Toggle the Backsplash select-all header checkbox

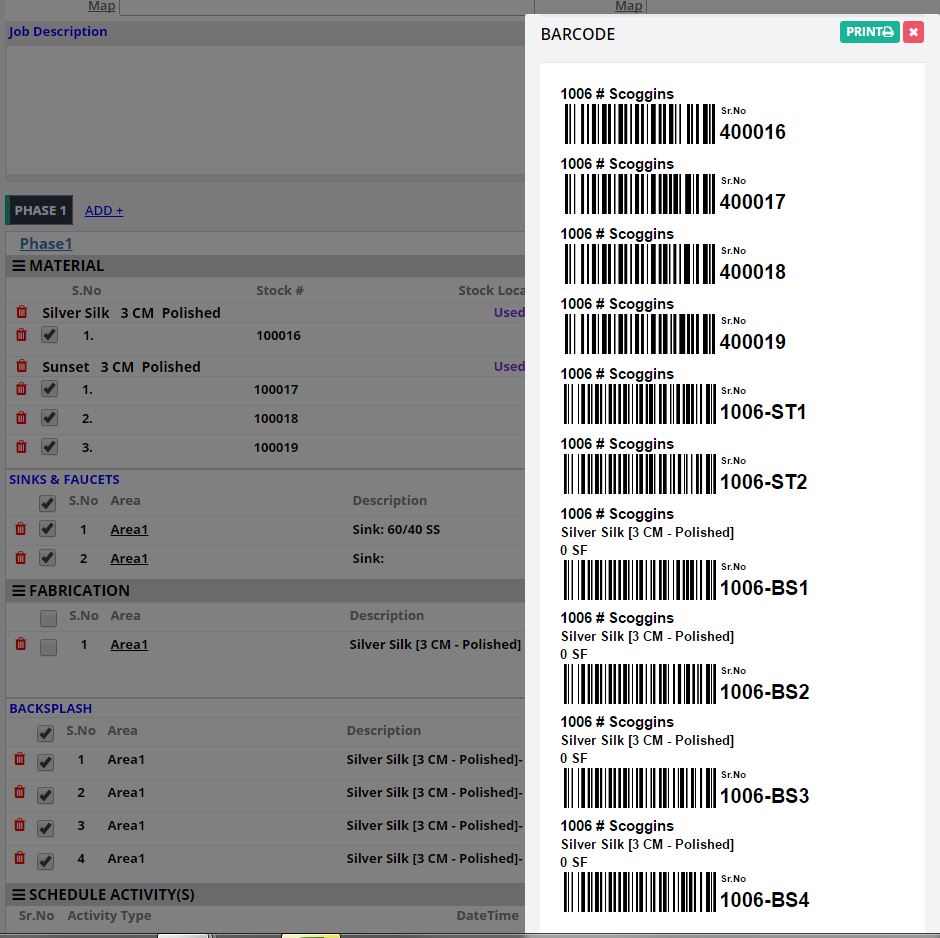point(46,733)
